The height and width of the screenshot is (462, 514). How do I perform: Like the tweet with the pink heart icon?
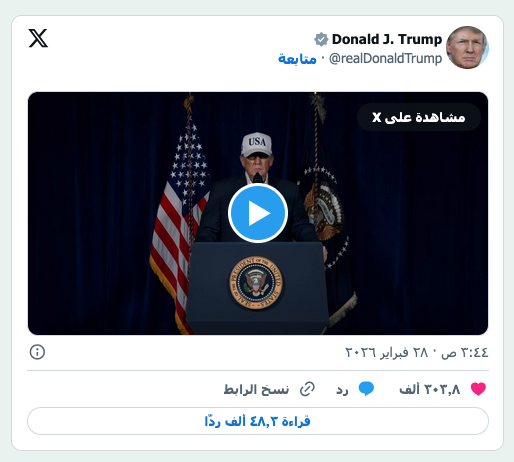pos(478,389)
